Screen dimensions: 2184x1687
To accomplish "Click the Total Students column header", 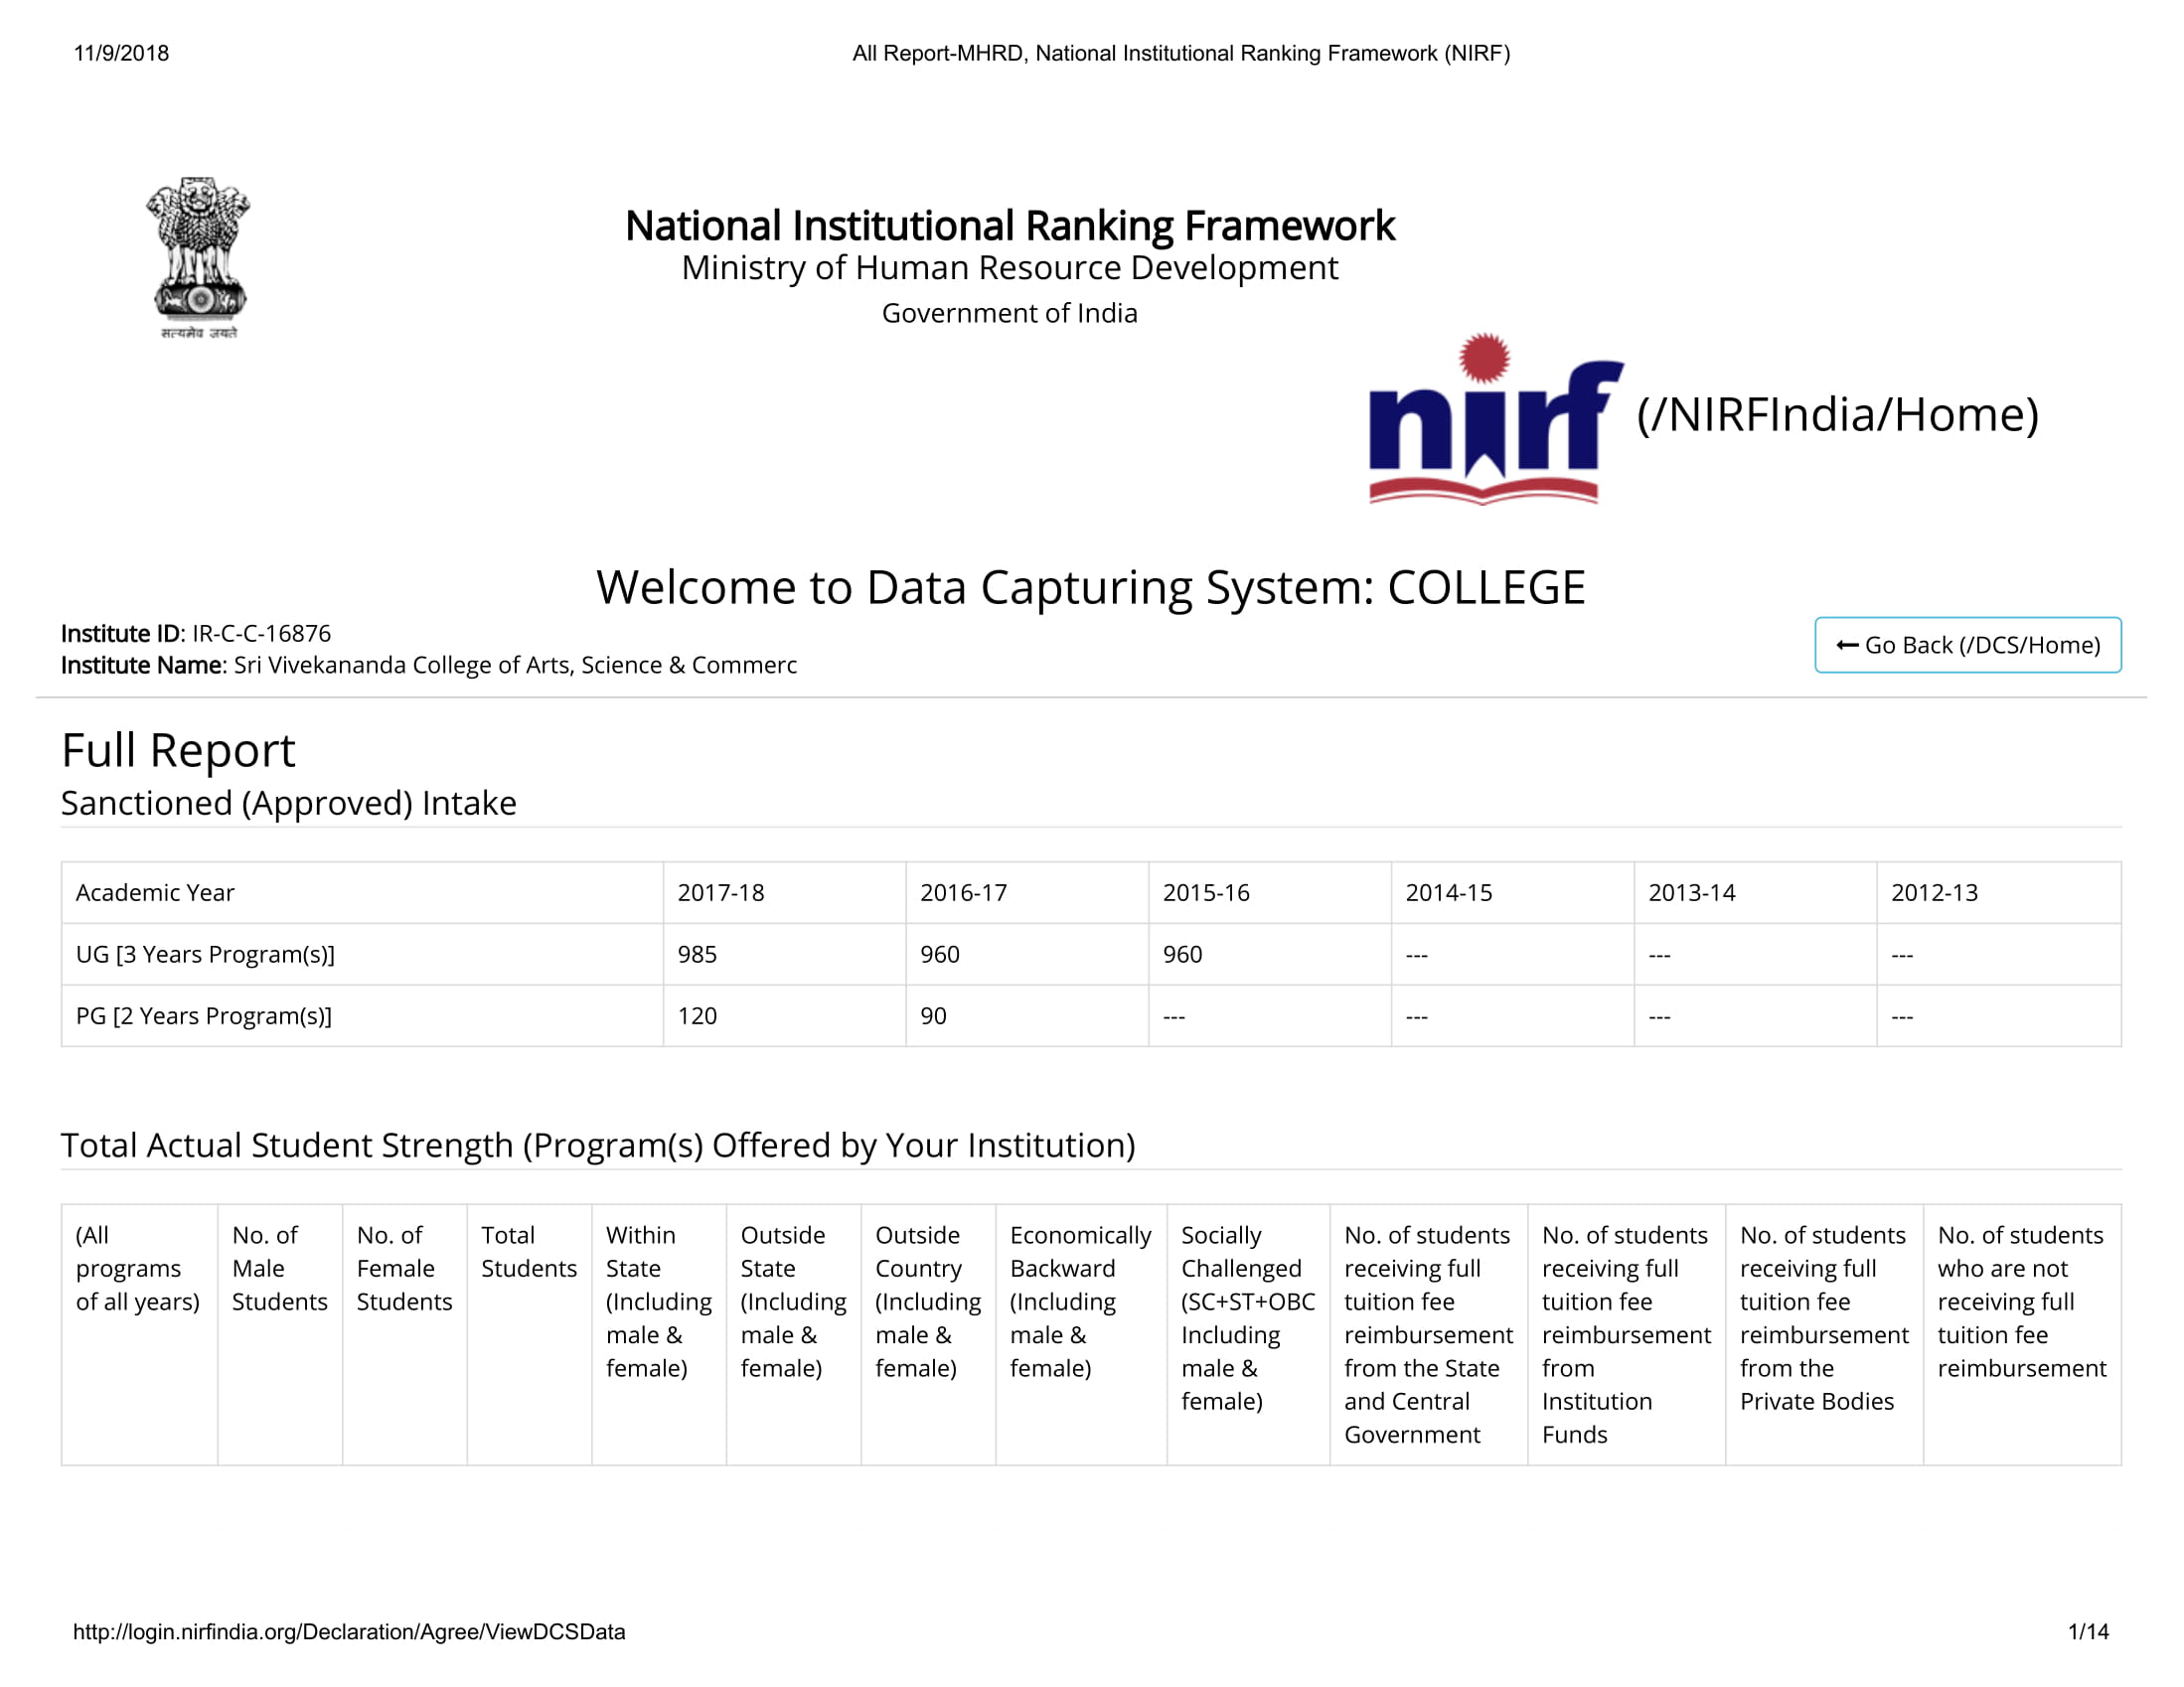I will pyautogui.click(x=528, y=1252).
